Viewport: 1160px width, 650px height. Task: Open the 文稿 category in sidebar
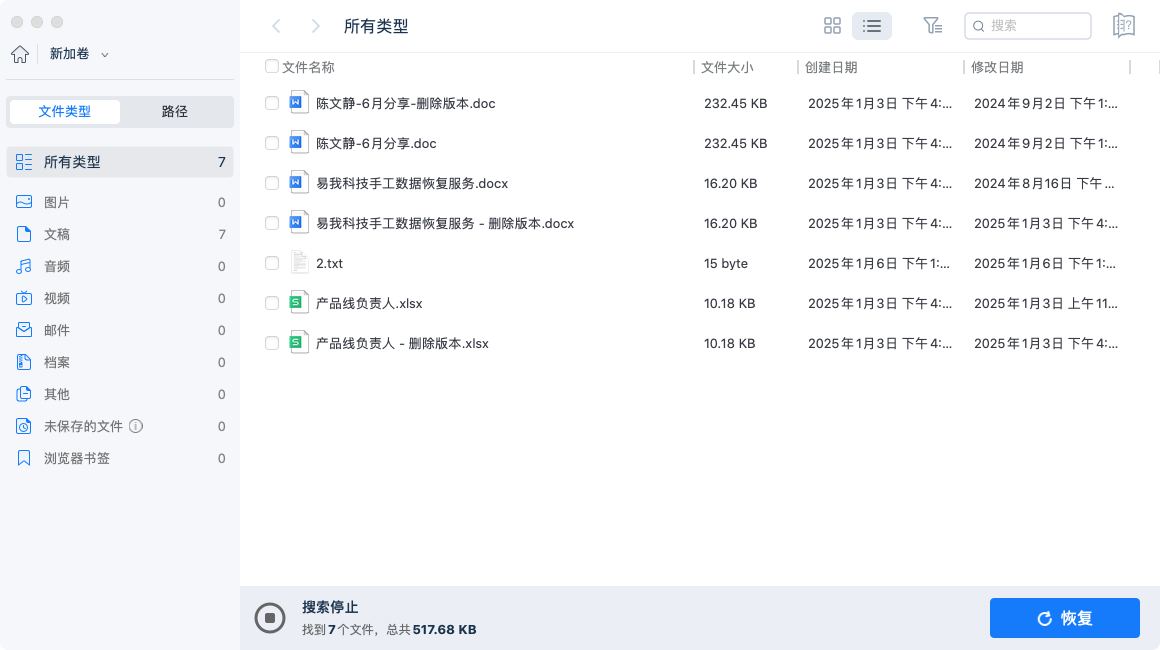point(57,234)
